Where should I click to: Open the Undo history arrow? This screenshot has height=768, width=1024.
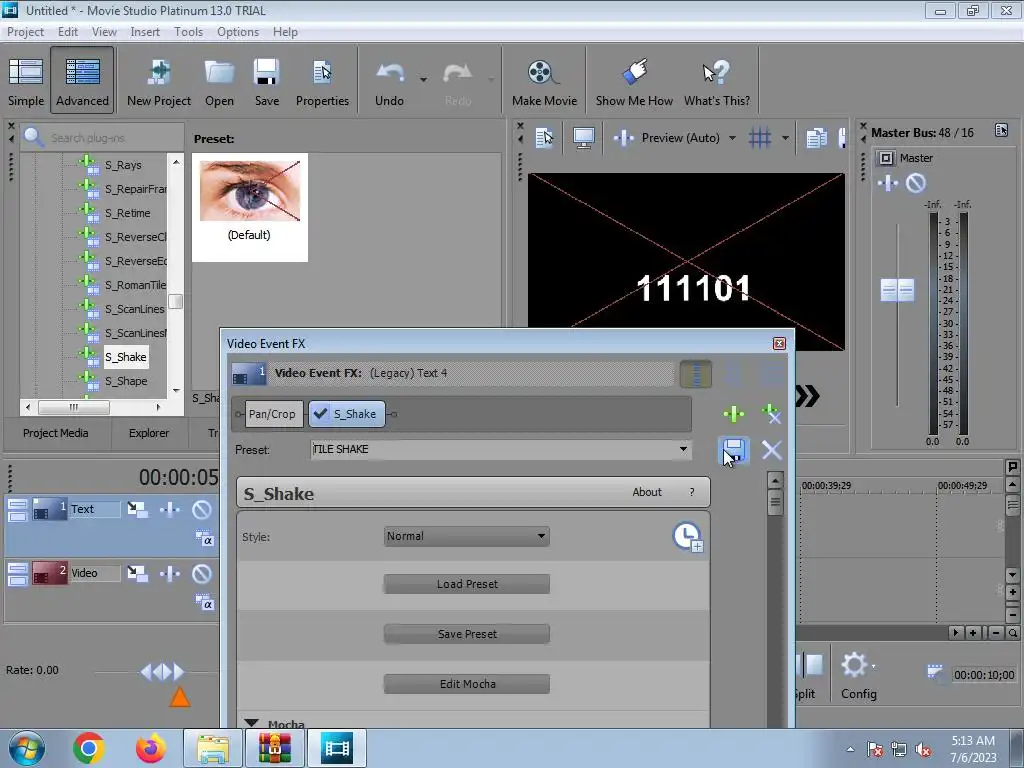tap(423, 80)
